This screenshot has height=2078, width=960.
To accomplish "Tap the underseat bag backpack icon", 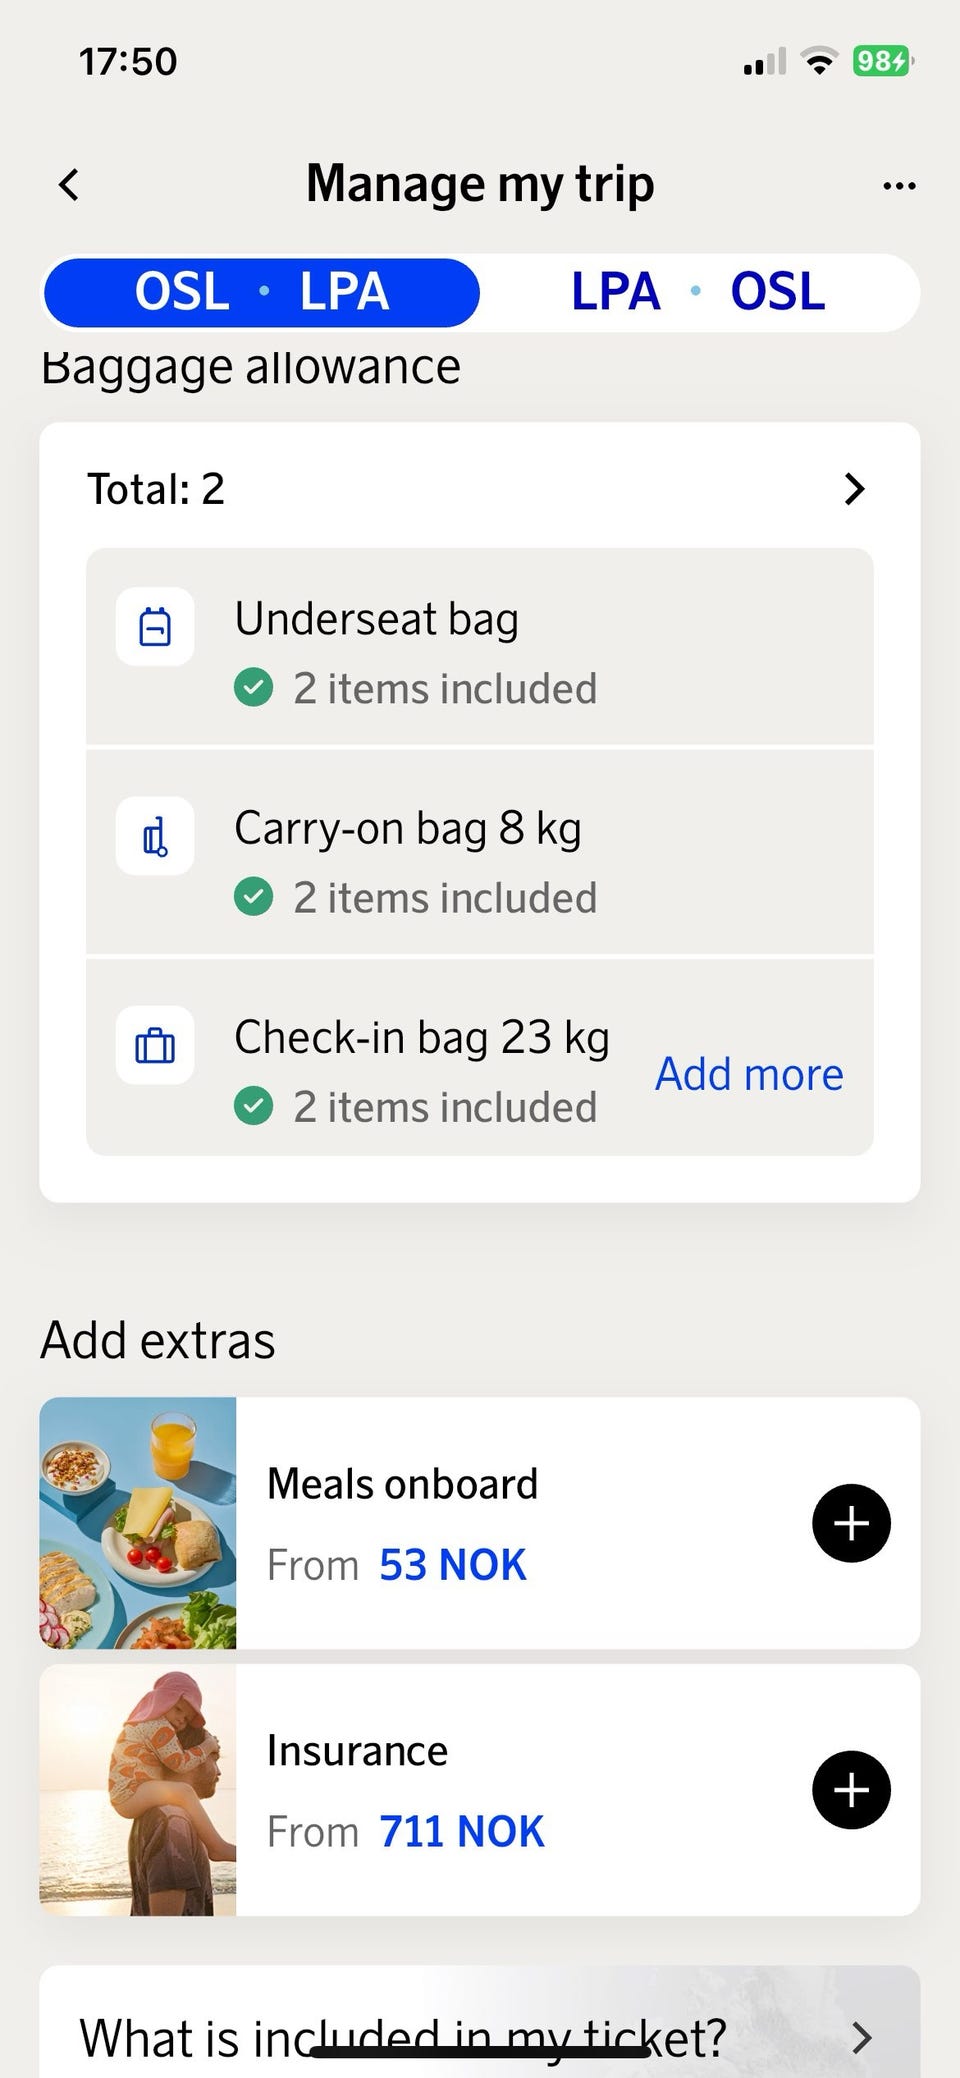I will coord(155,627).
